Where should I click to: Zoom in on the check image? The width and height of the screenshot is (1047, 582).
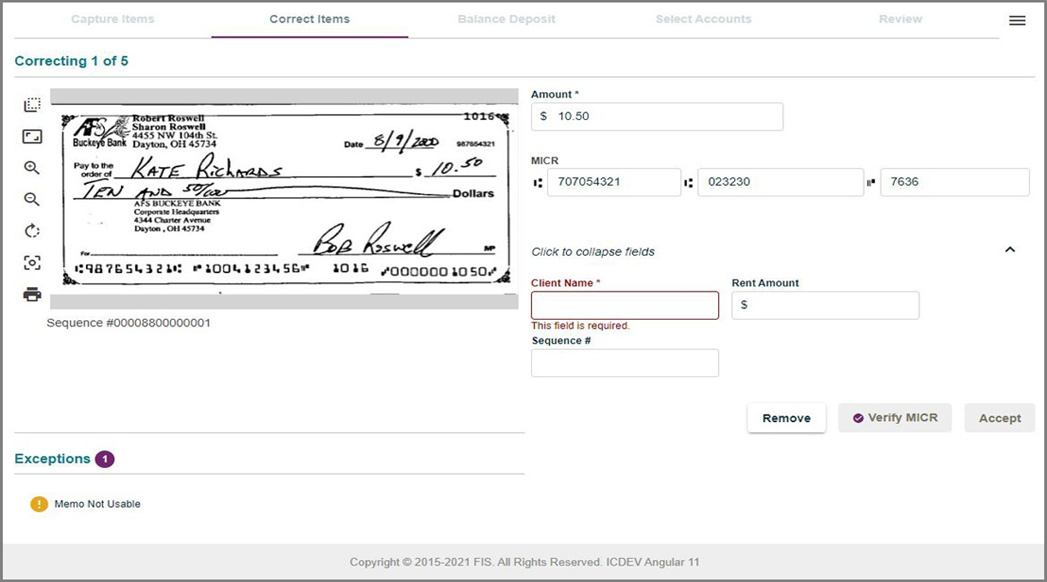(x=32, y=168)
